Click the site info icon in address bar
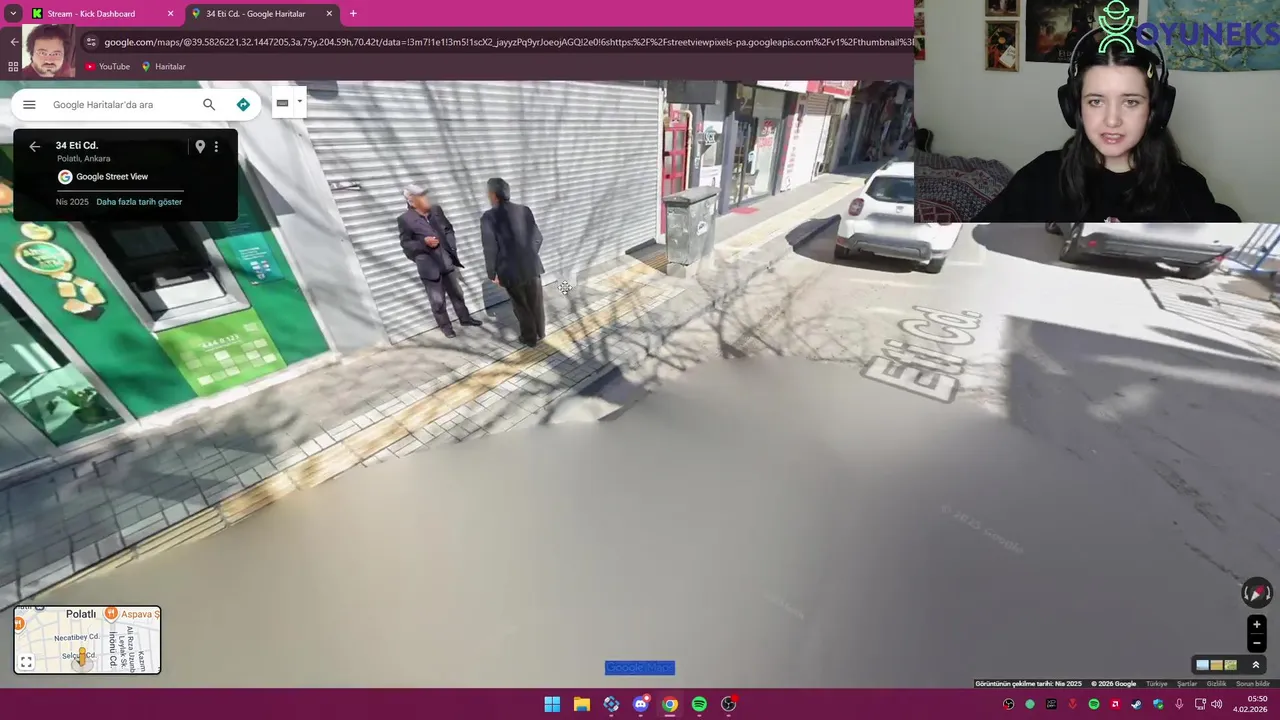The width and height of the screenshot is (1280, 720). pos(91,42)
